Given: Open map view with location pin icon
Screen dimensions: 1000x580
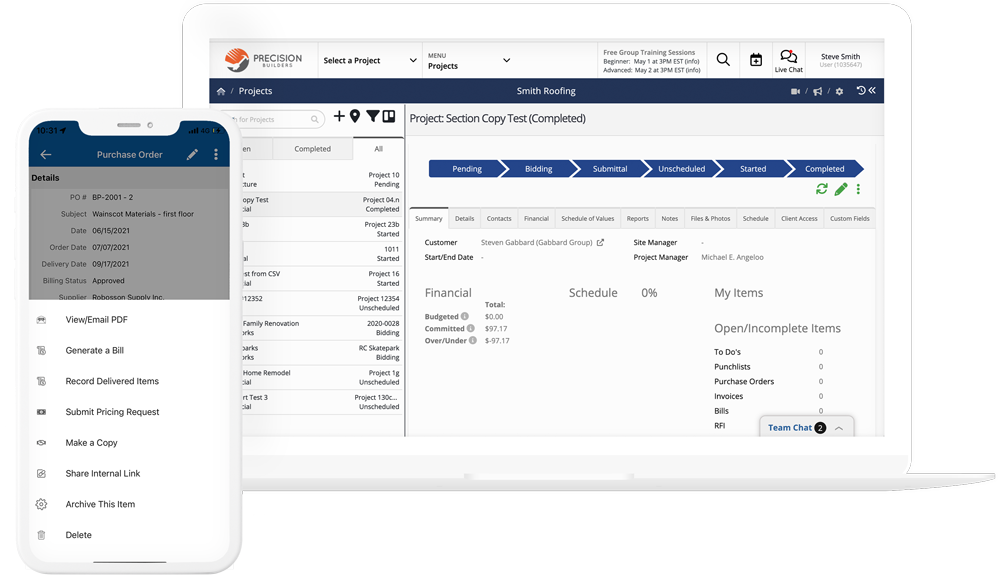Looking at the screenshot, I should [x=355, y=117].
